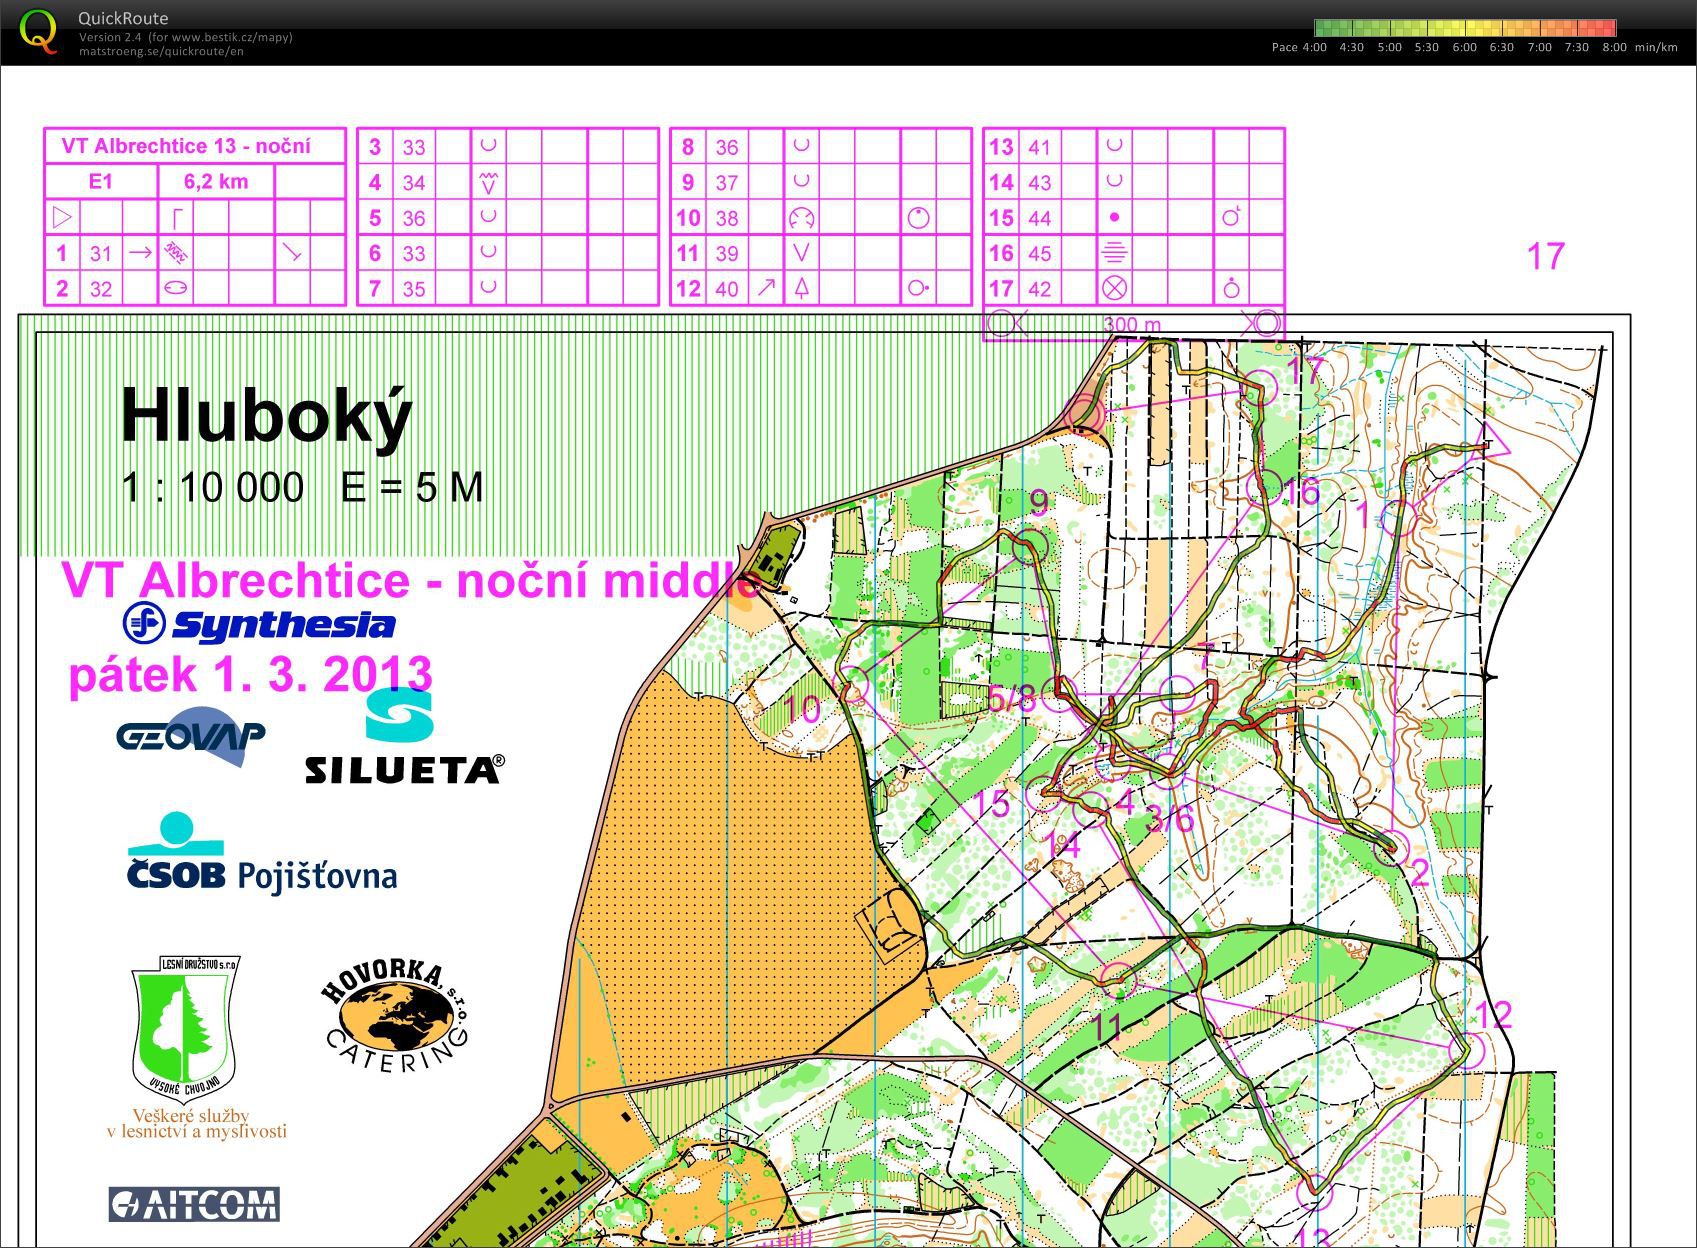Click the green Lesní družstvo shield logo
This screenshot has width=1697, height=1248.
tap(185, 1028)
